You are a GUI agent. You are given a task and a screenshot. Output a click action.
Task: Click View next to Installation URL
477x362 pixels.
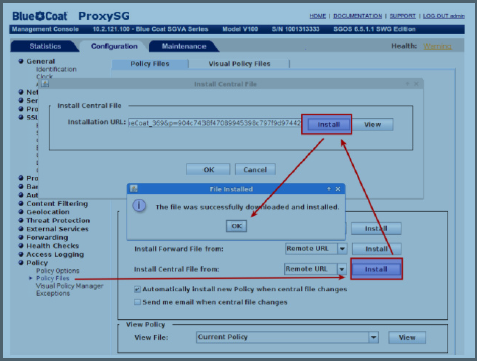(372, 125)
